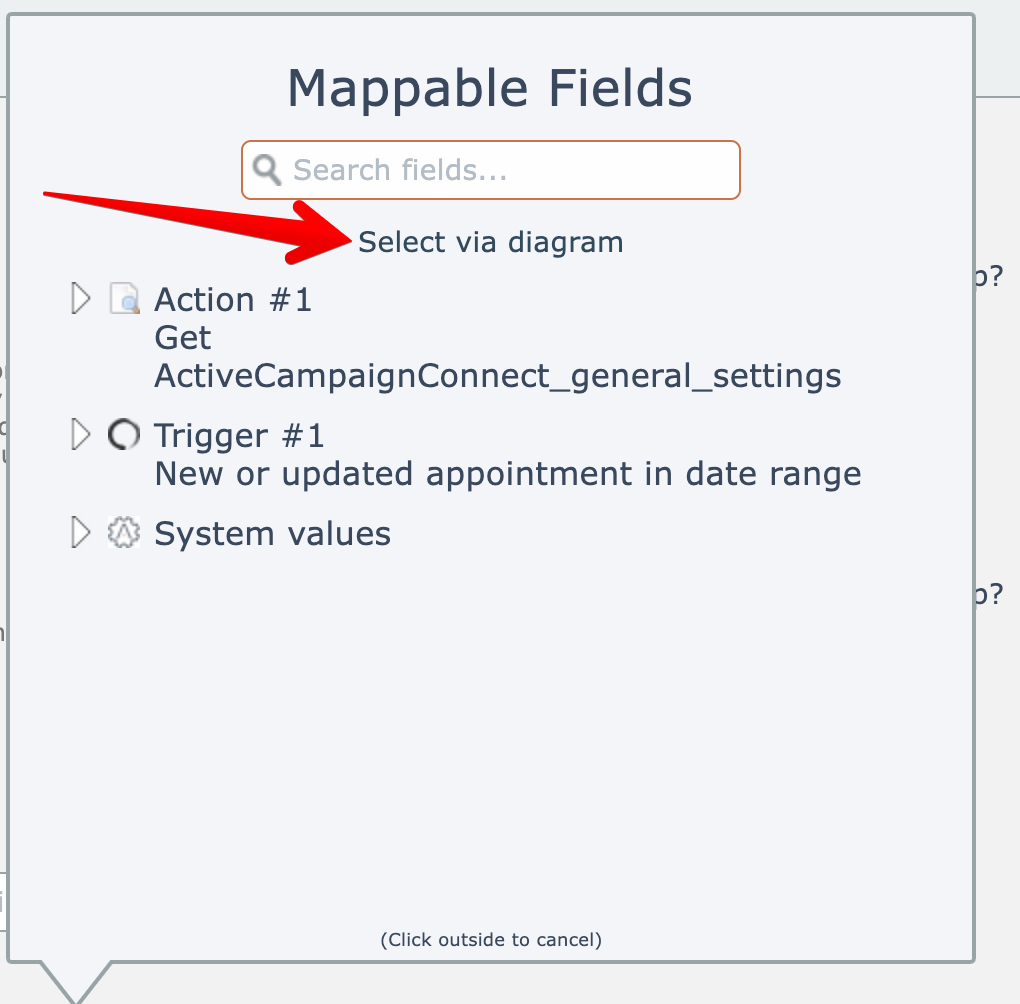
Task: Select Get ActiveCampaignConnect_general_settings description
Action: 497,376
